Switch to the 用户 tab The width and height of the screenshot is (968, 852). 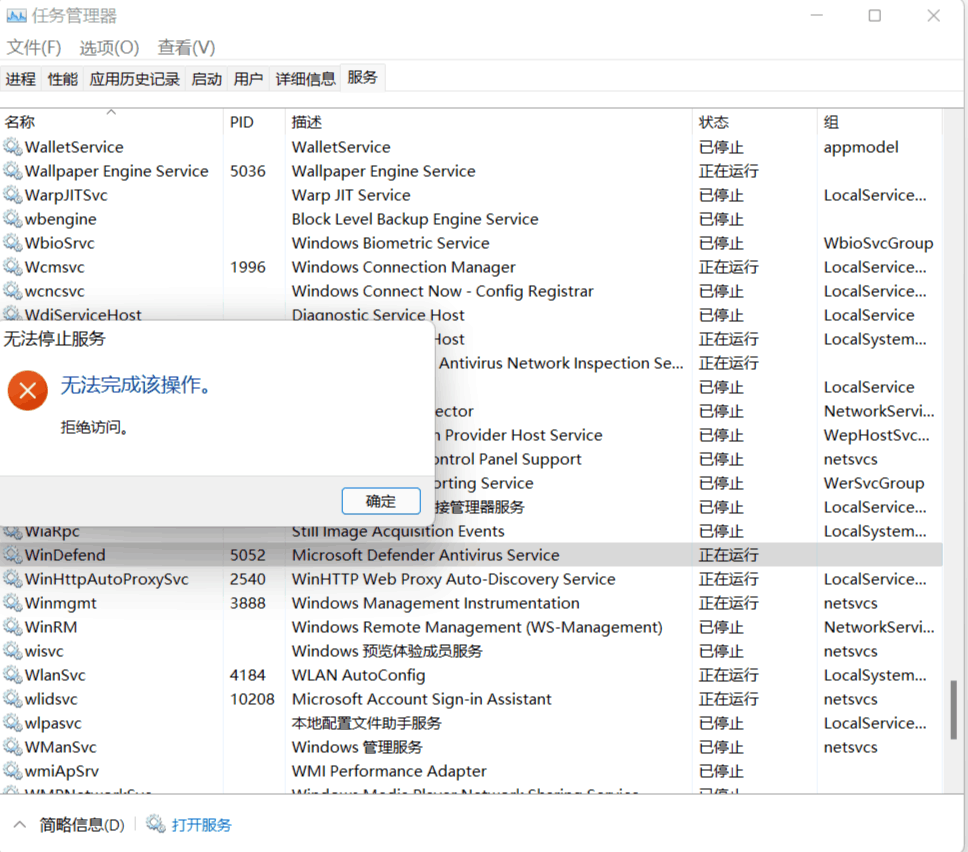point(248,78)
